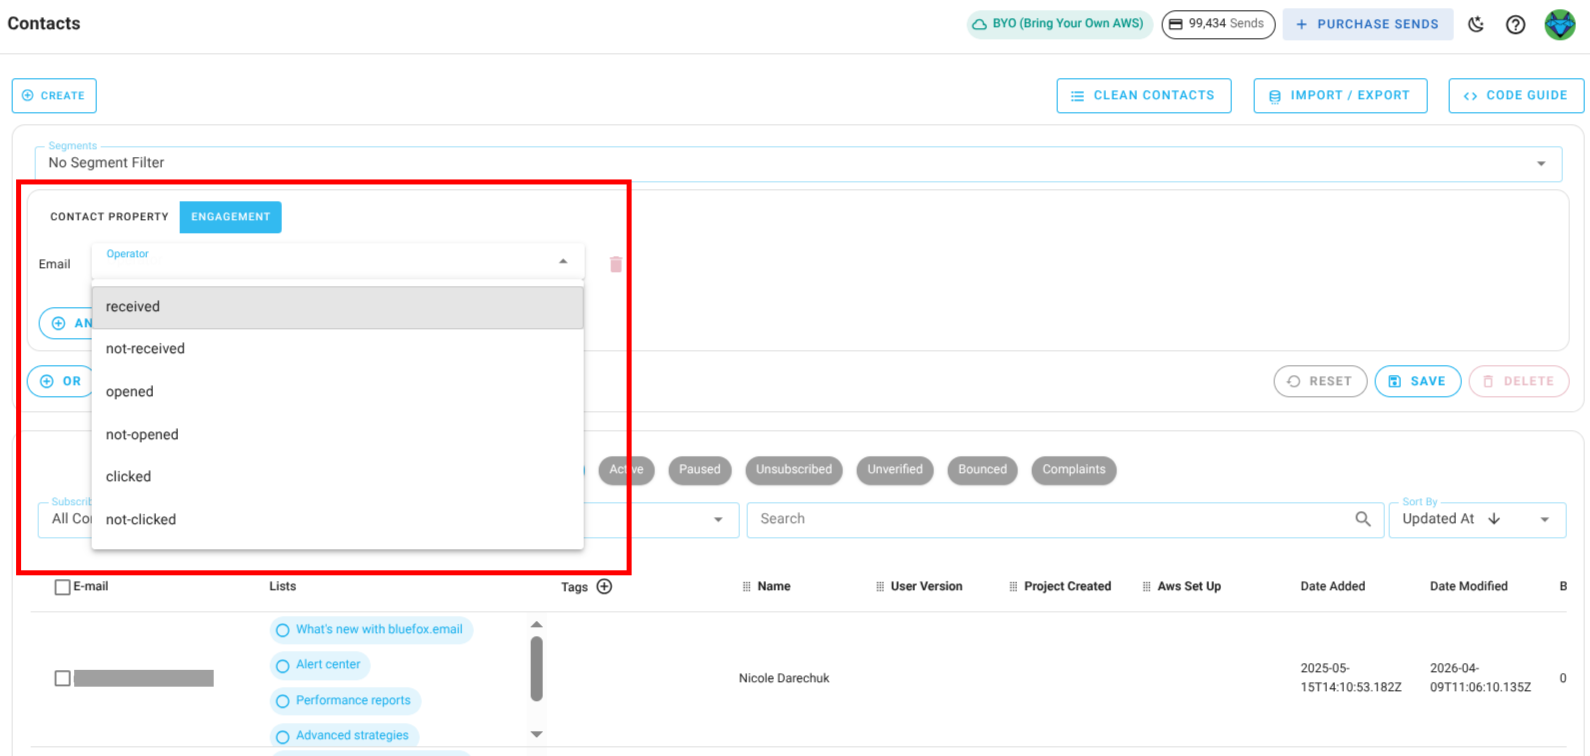Toggle the Bounced status filter chip
Viewport: 1590px width, 756px height.
(x=982, y=470)
